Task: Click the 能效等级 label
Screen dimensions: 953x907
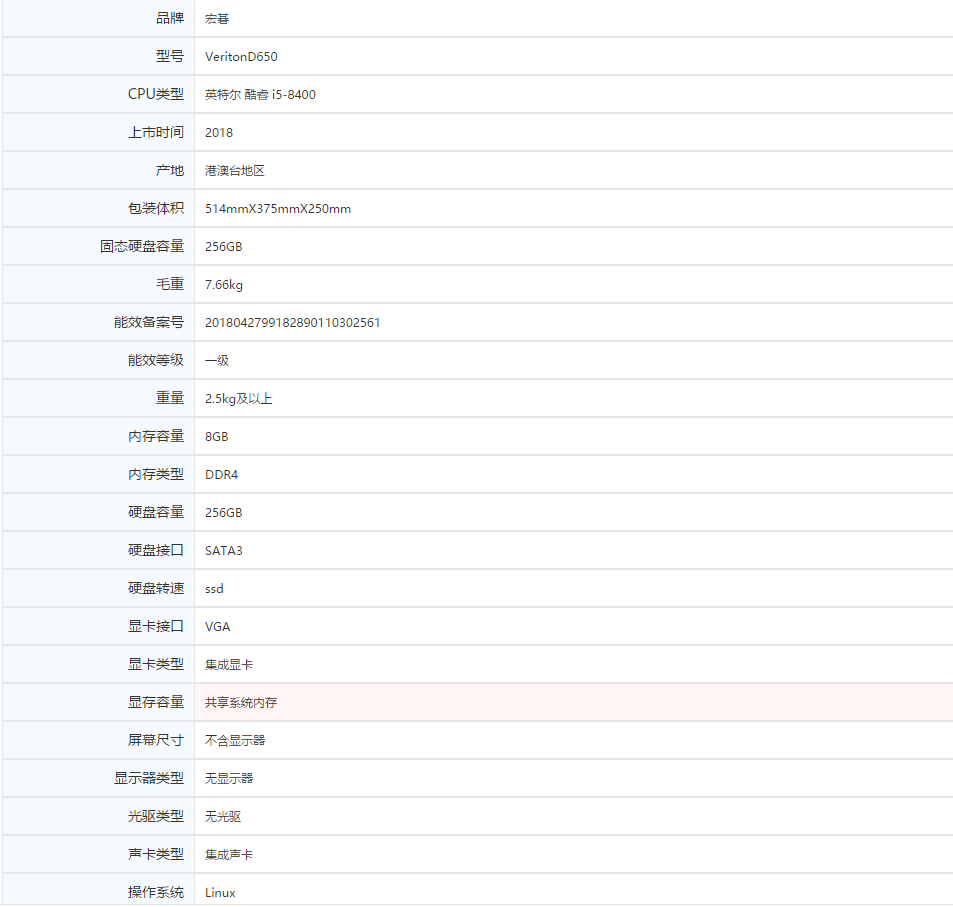Action: (156, 360)
